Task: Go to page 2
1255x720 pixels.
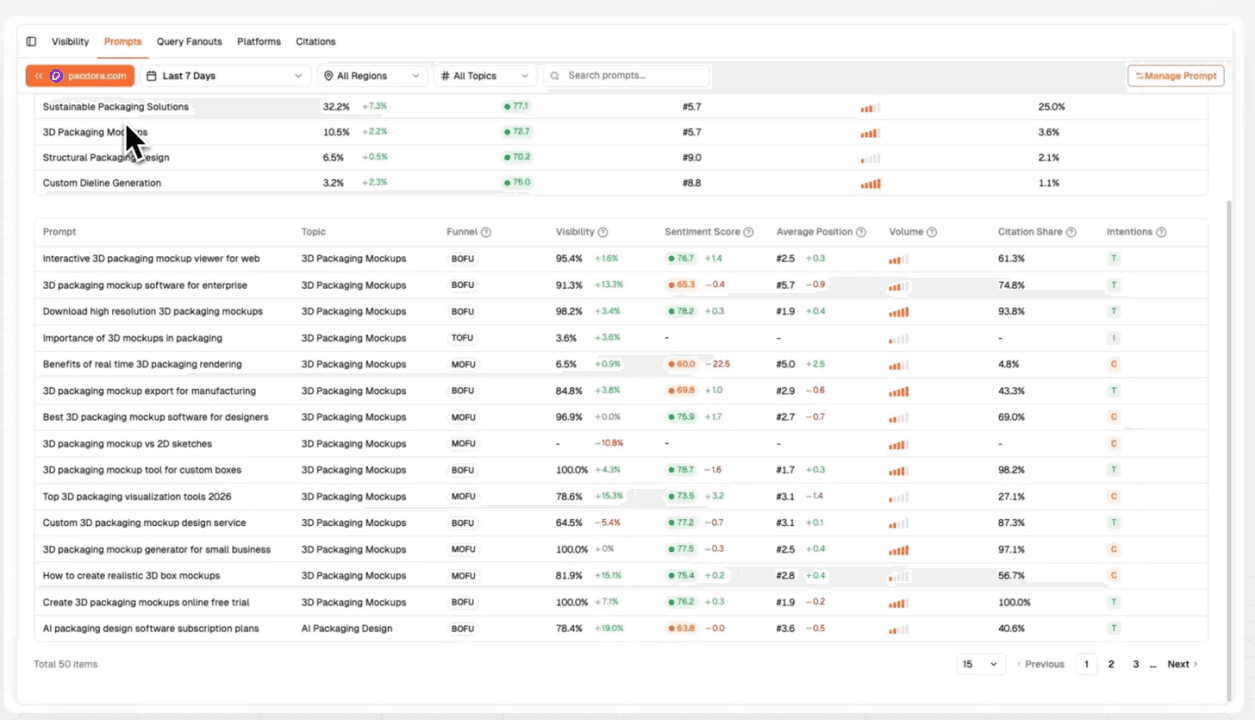Action: coord(1111,664)
